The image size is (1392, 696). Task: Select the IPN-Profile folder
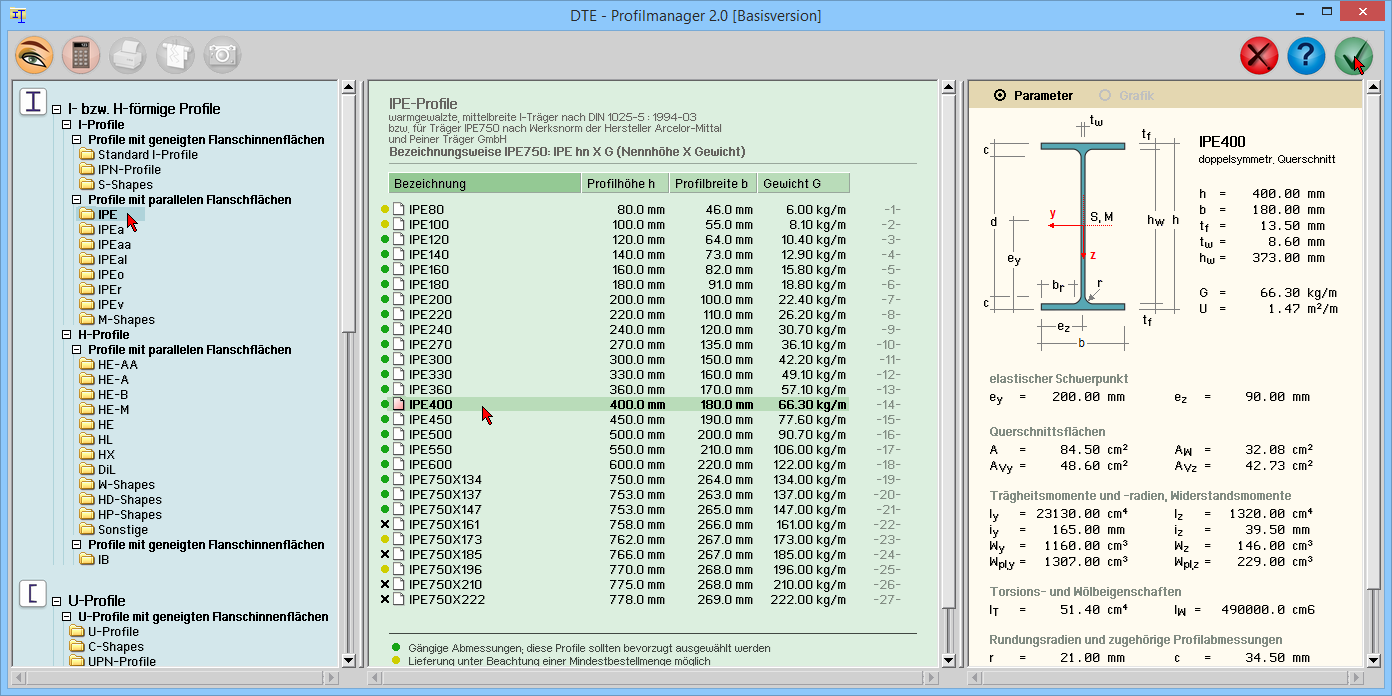128,170
